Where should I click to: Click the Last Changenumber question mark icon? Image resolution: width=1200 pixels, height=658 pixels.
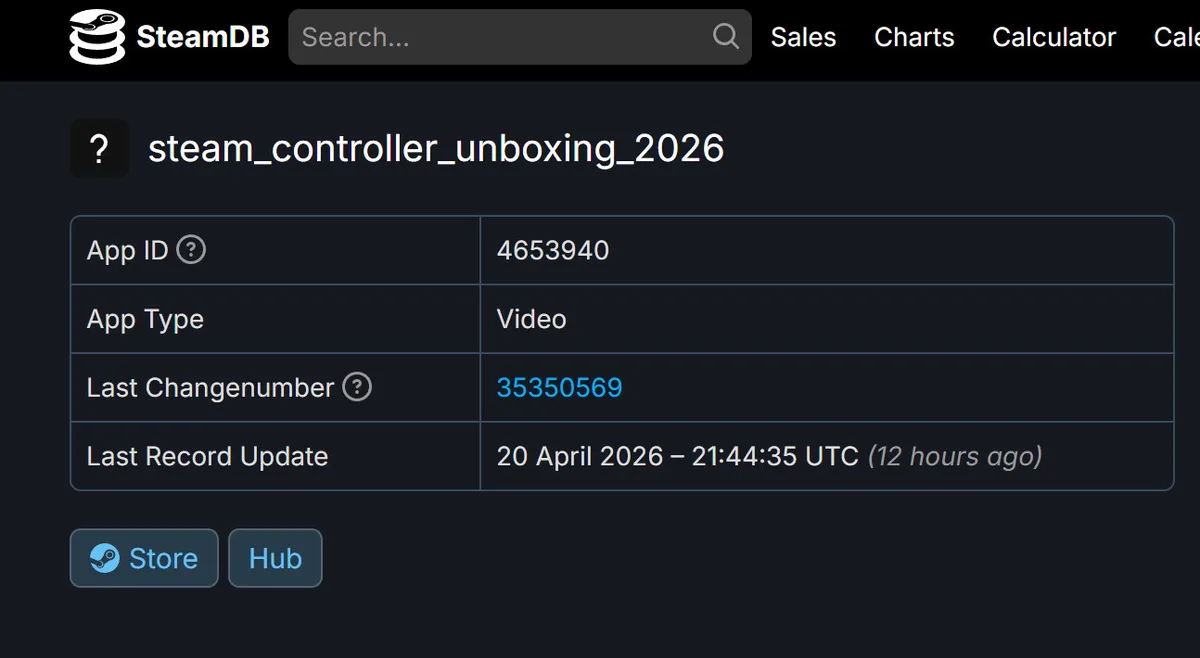pyautogui.click(x=357, y=387)
